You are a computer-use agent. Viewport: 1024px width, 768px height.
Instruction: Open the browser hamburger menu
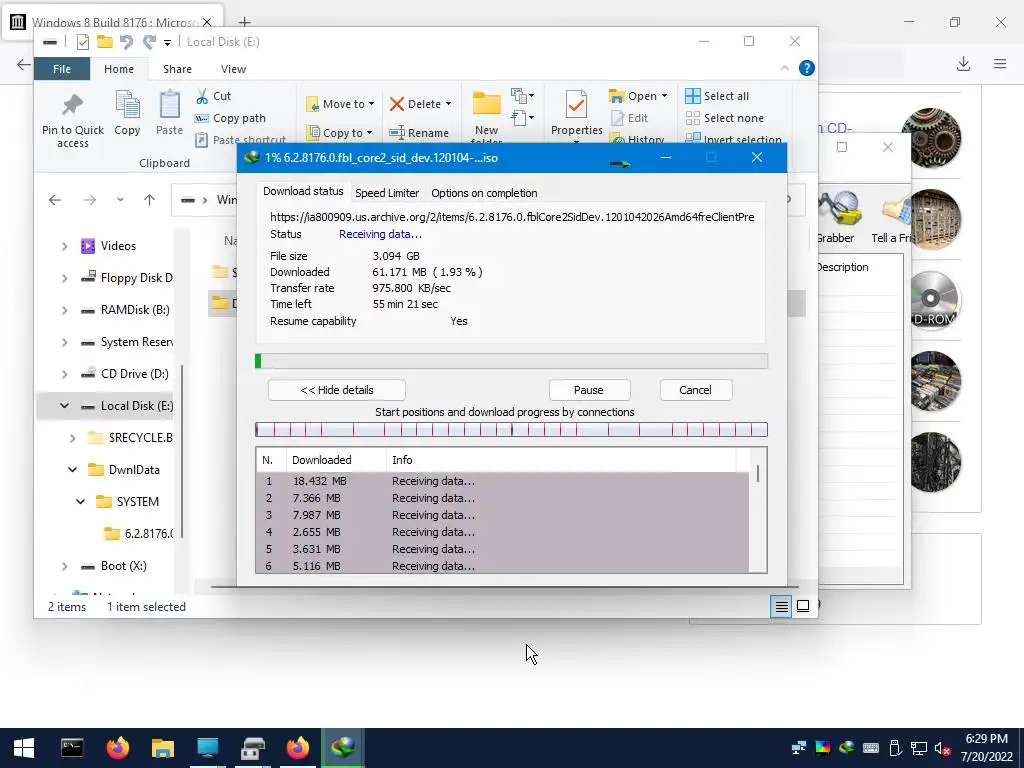(x=1000, y=63)
